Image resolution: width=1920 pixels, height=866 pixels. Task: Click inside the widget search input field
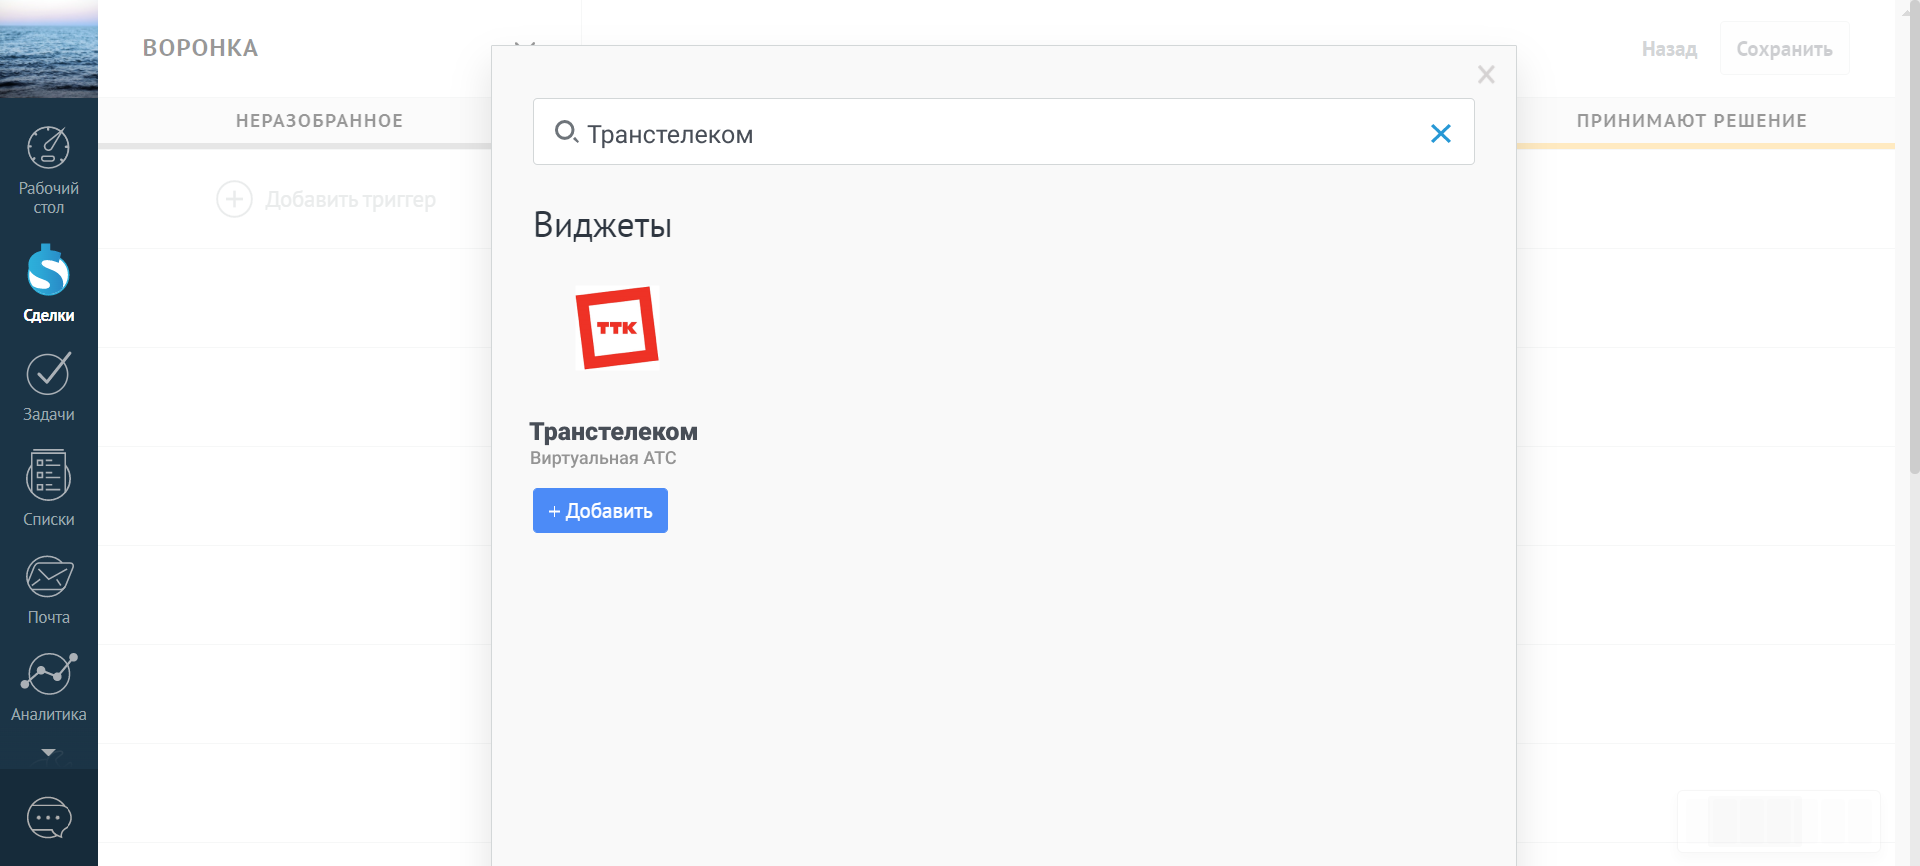tap(1000, 133)
